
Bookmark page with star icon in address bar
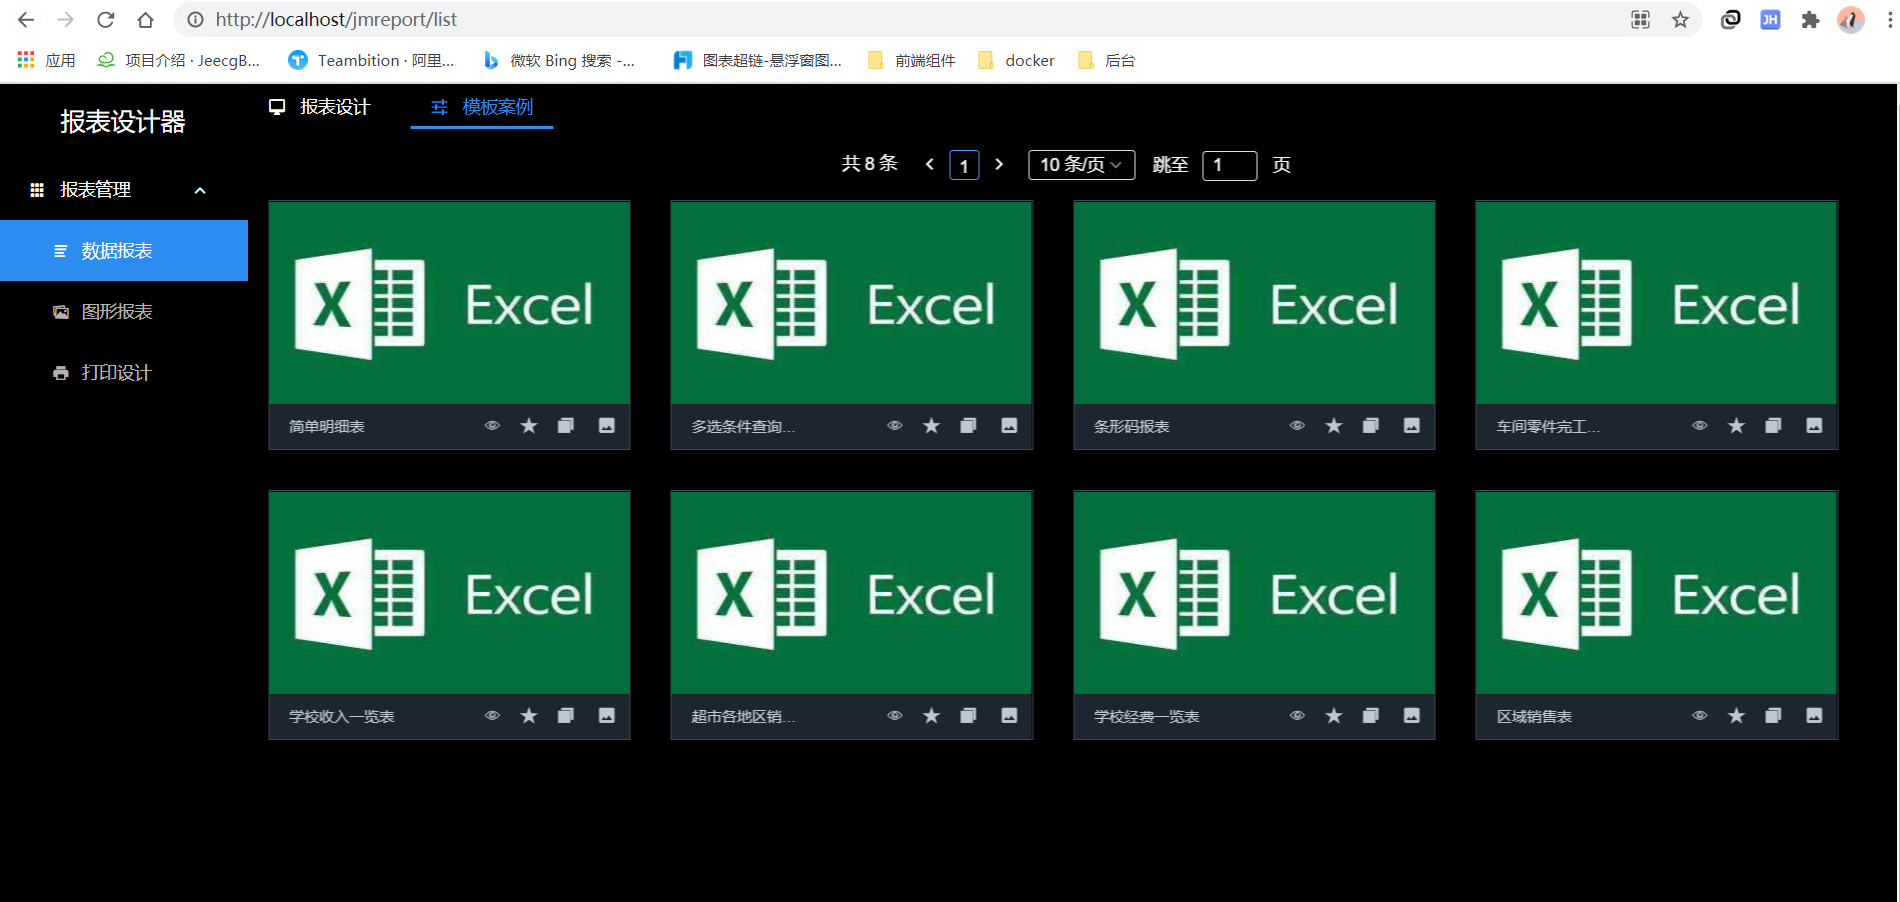[x=1681, y=20]
